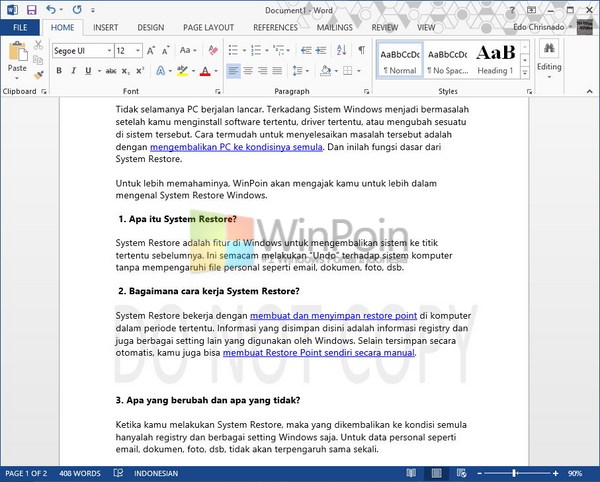Image resolution: width=600 pixels, height=482 pixels.
Task: Adjust the zoom slider handle
Action: [515, 473]
